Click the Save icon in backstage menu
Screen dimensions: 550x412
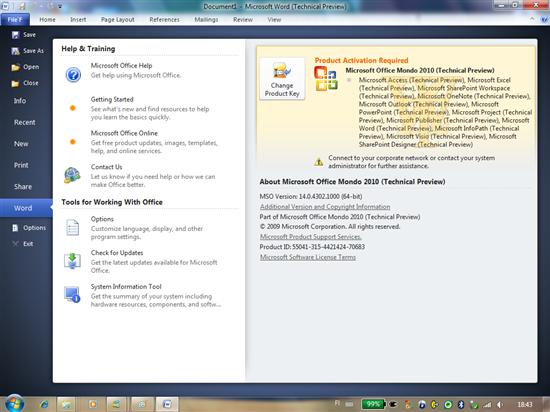click(15, 35)
